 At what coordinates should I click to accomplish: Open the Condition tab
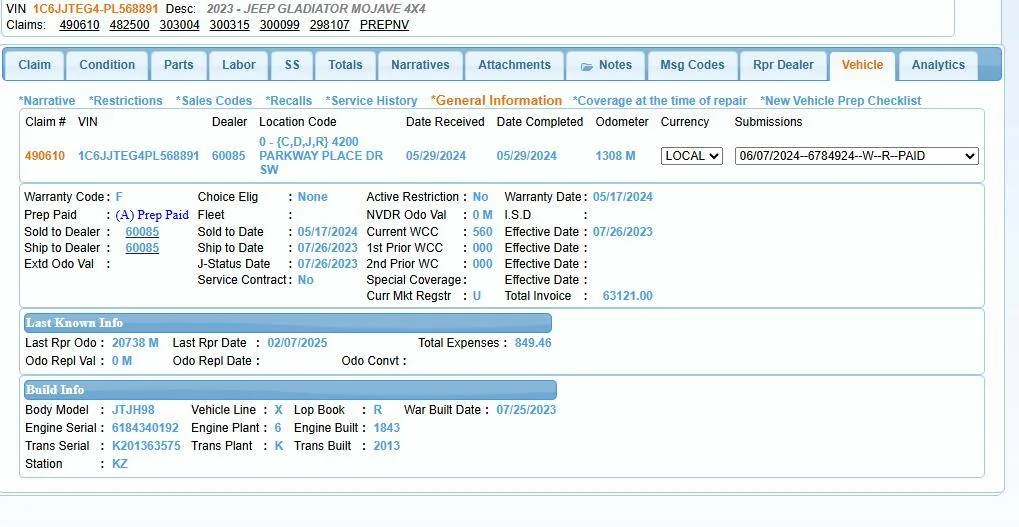(x=107, y=66)
